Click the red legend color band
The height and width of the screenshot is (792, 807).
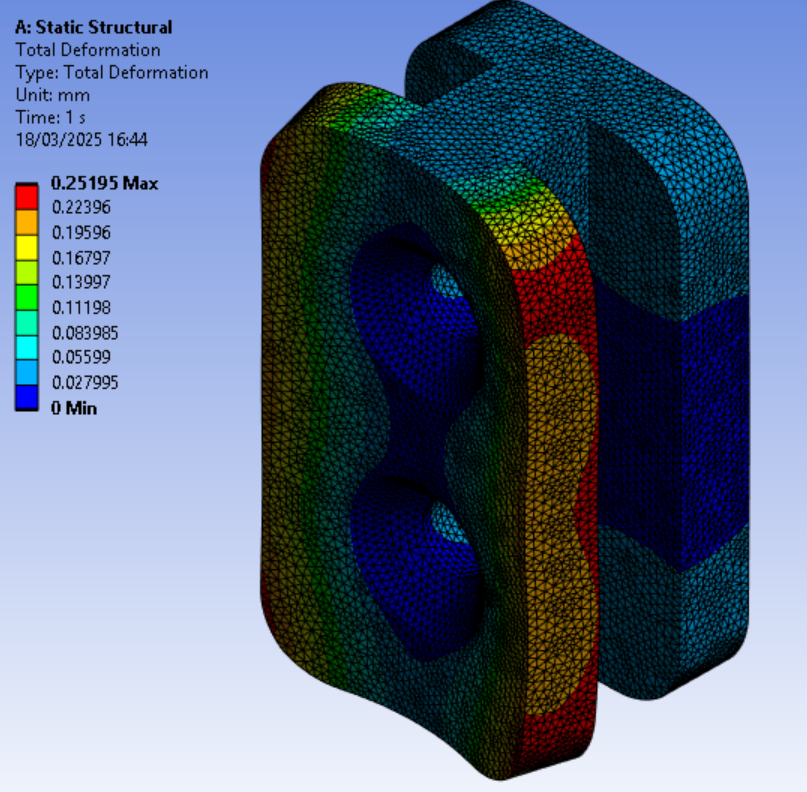[x=28, y=196]
